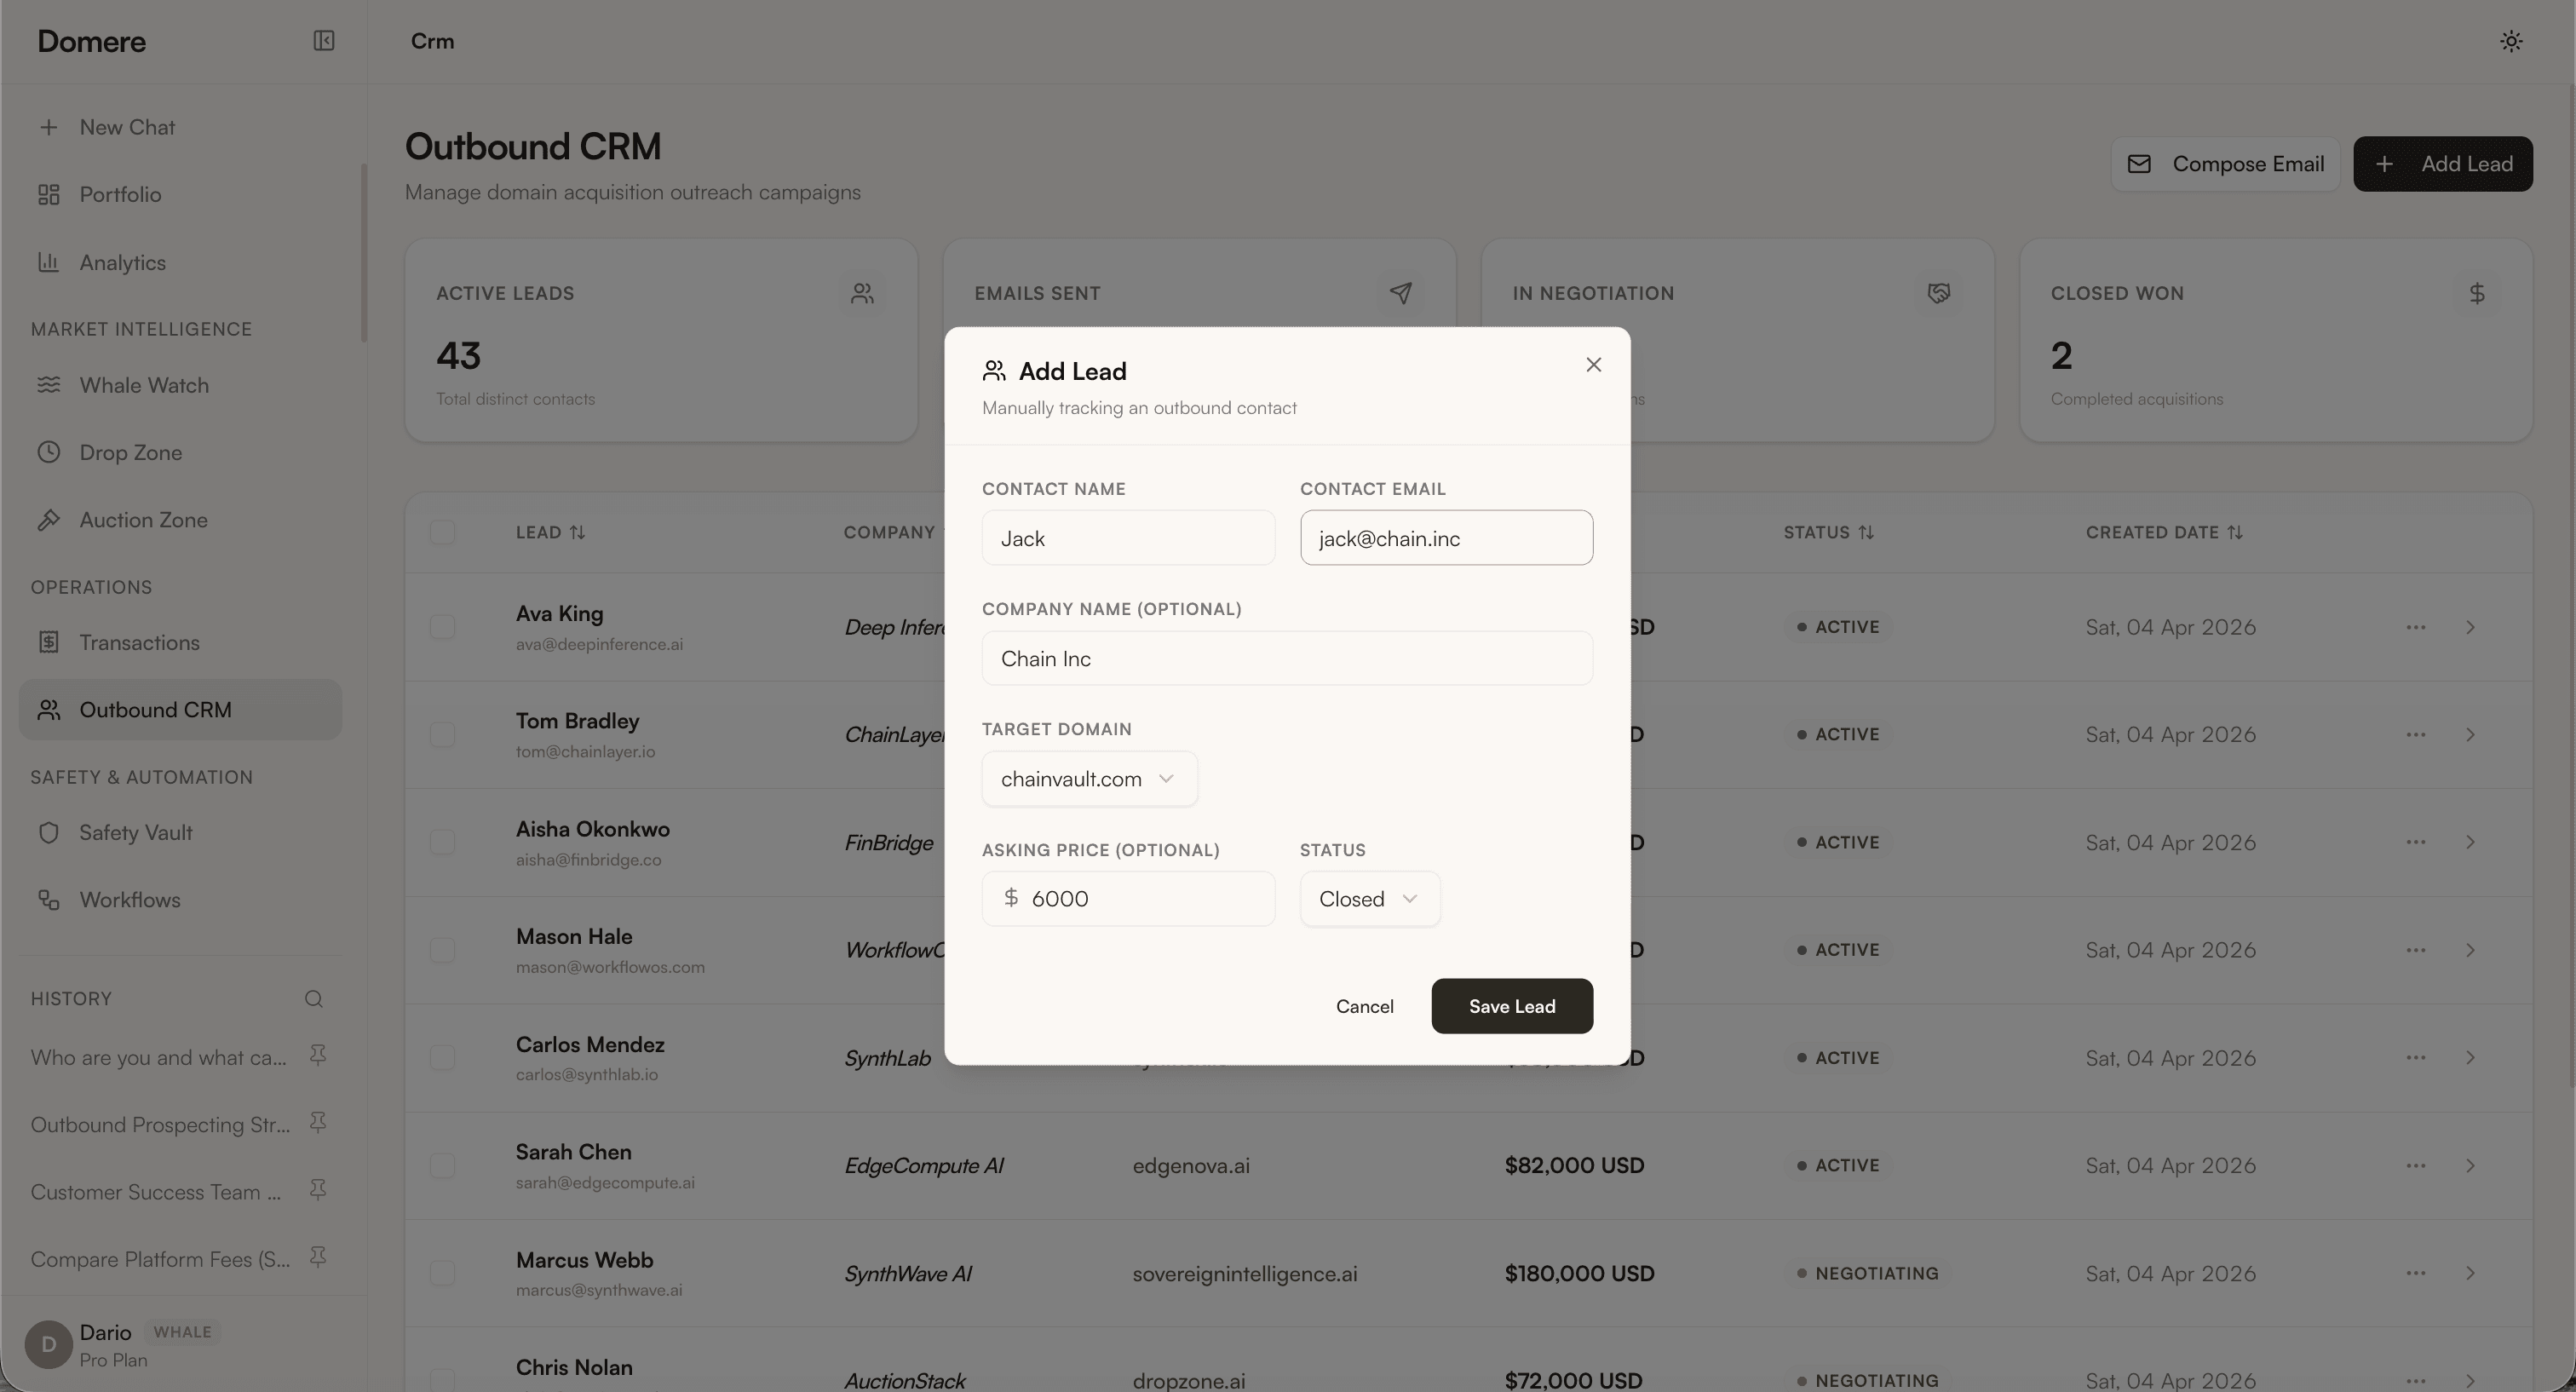This screenshot has height=1392, width=2576.
Task: Cancel adding the lead
Action: [1364, 1006]
